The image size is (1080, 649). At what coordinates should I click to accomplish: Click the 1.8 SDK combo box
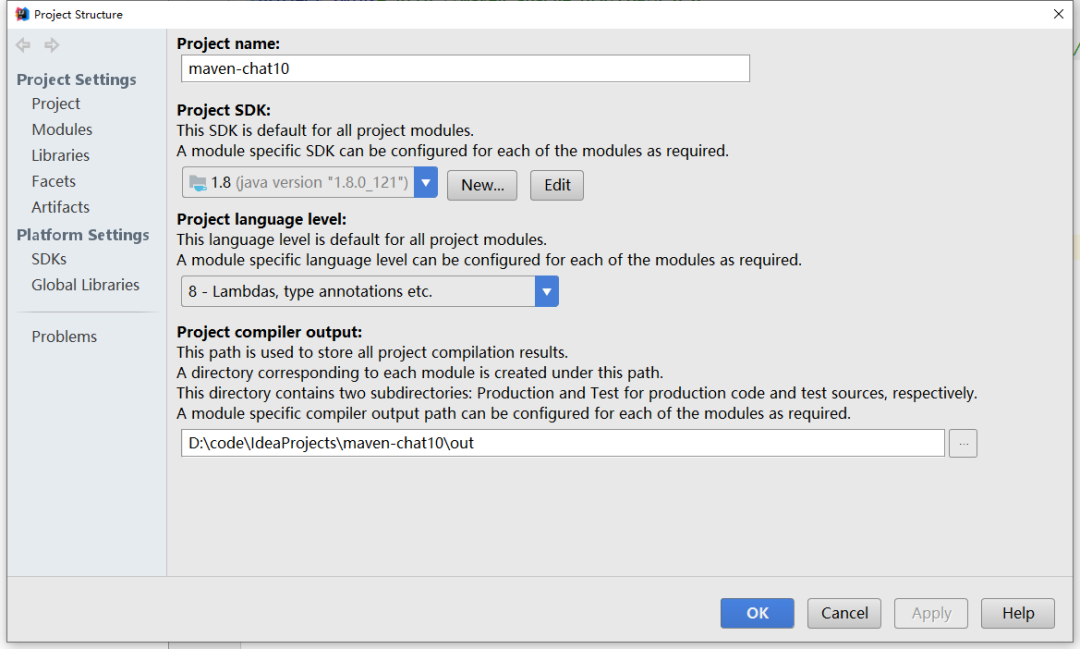pyautogui.click(x=298, y=183)
